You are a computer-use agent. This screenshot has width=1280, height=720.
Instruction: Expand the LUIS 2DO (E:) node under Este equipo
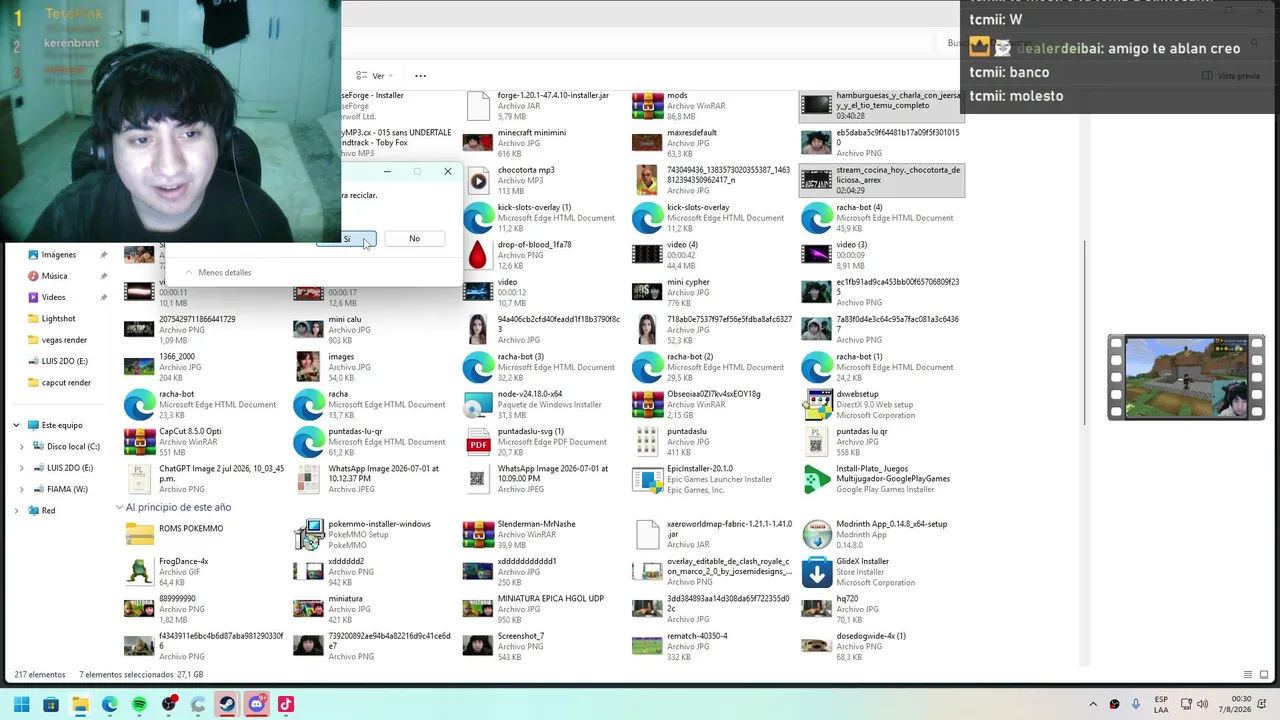click(x=22, y=468)
